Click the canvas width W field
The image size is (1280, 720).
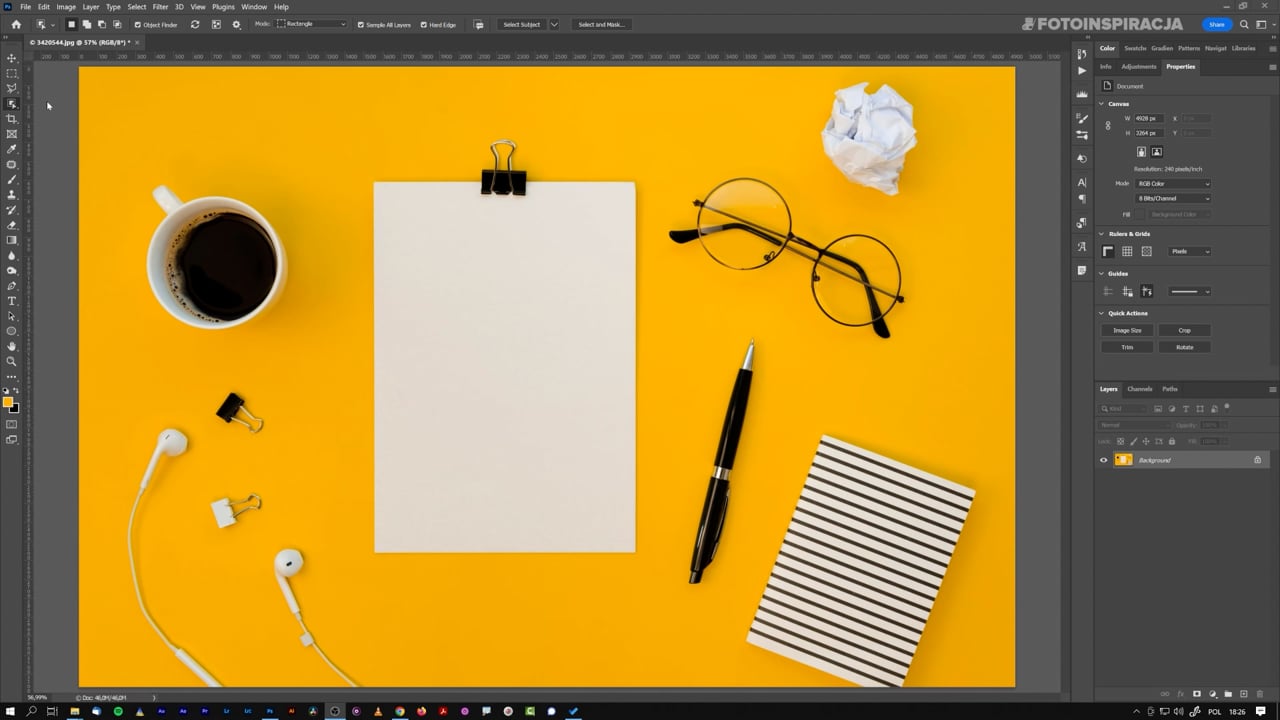click(1147, 118)
